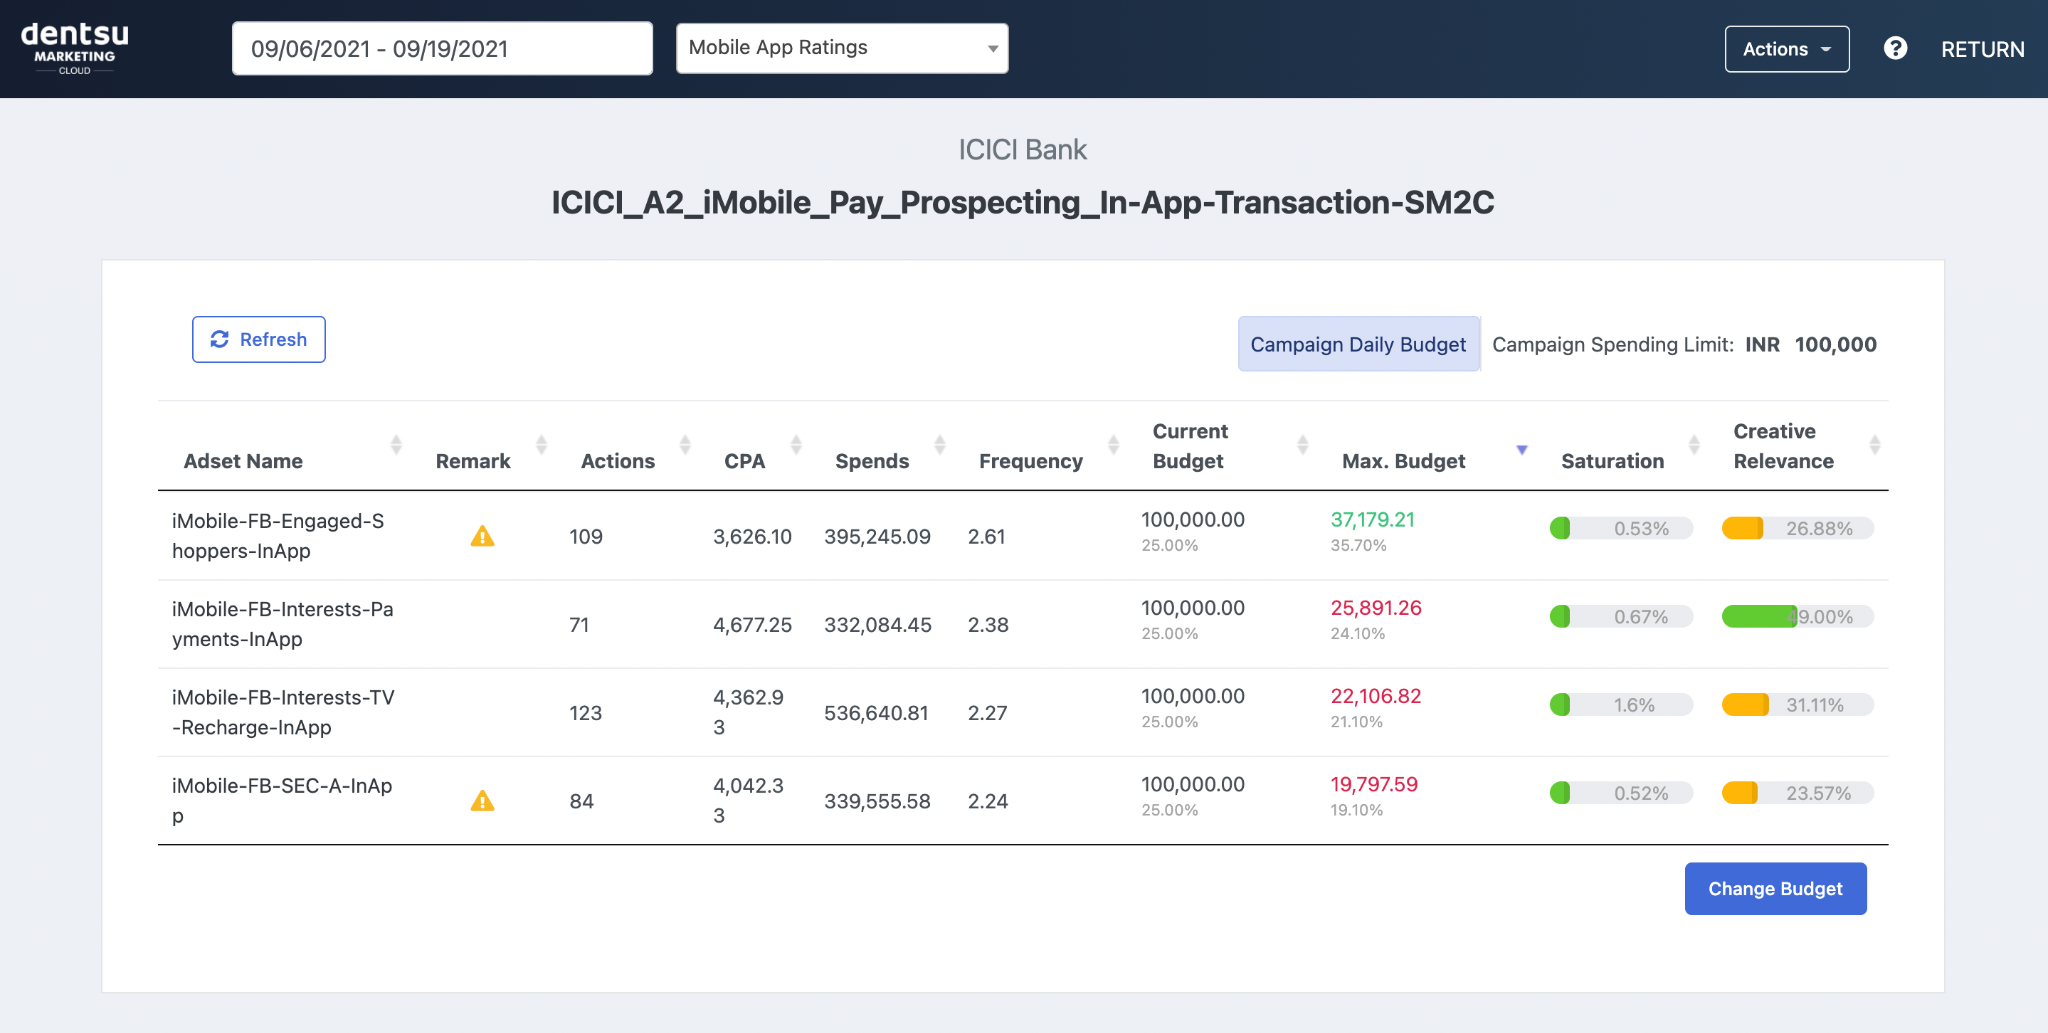Click the Max. Budget value 22,106.82
This screenshot has height=1033, width=2048.
click(x=1375, y=696)
